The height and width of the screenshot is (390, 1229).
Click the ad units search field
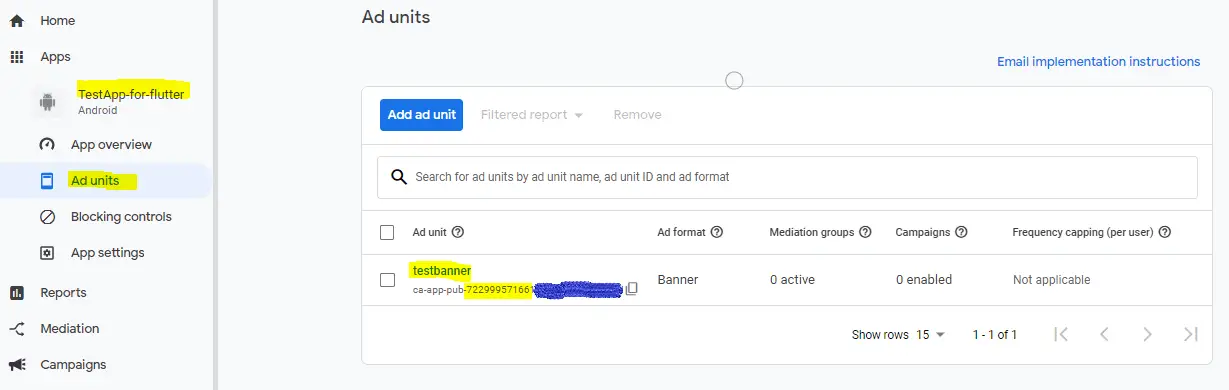tap(787, 177)
